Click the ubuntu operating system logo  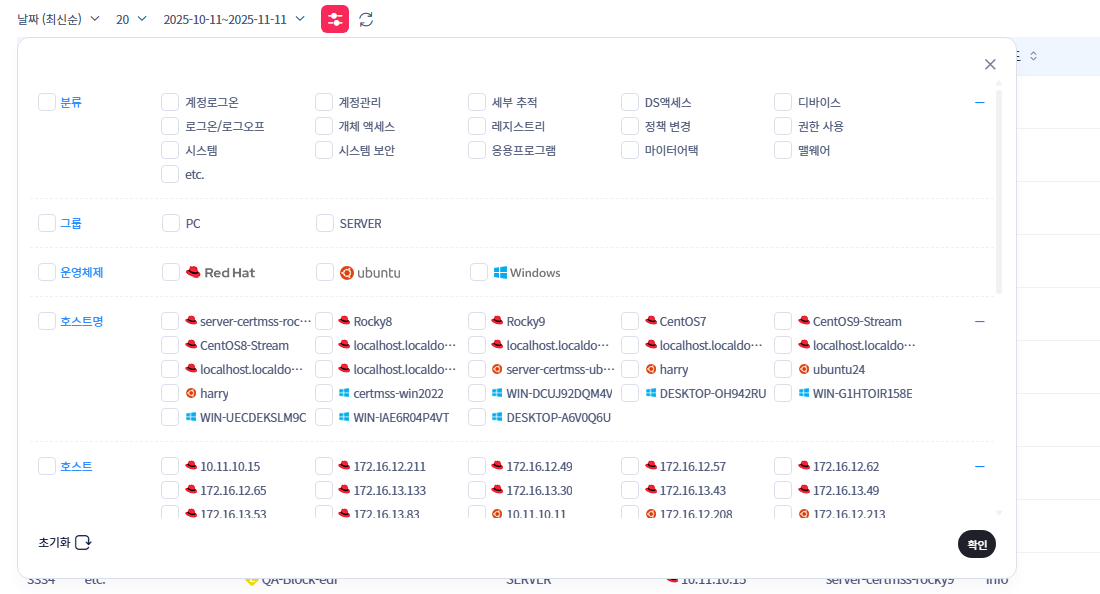click(x=370, y=272)
